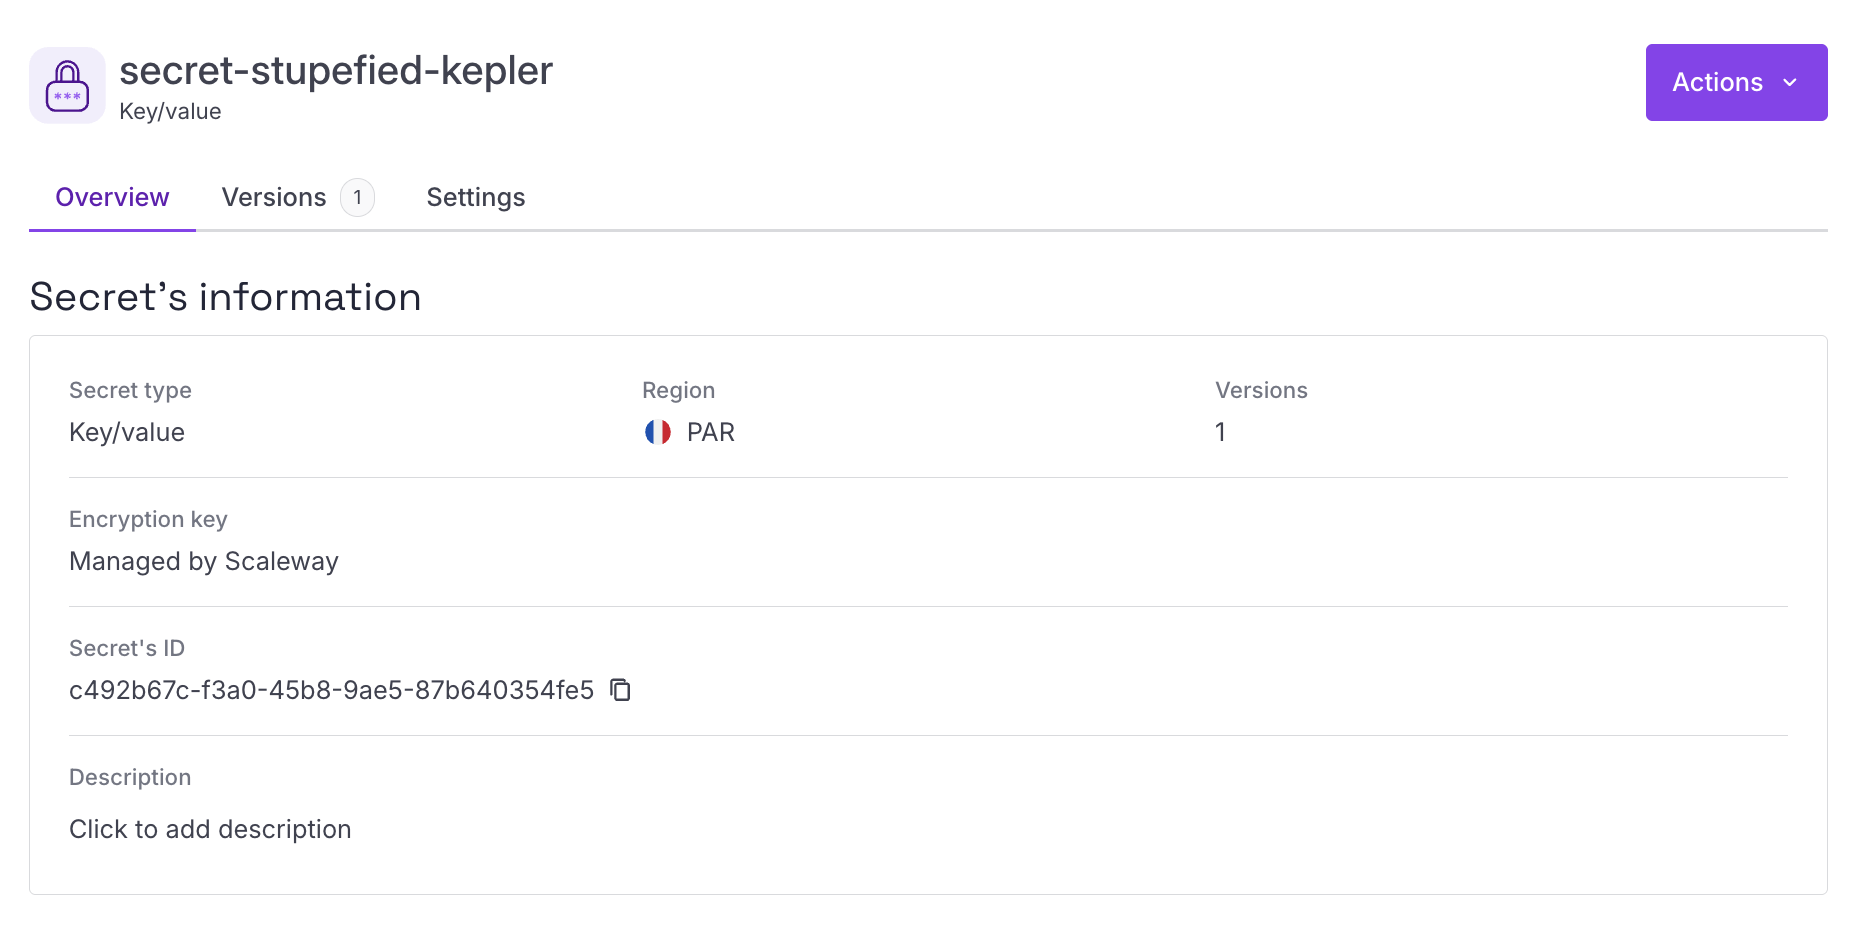
Task: Click the chevron on the Actions button
Action: pyautogui.click(x=1790, y=82)
